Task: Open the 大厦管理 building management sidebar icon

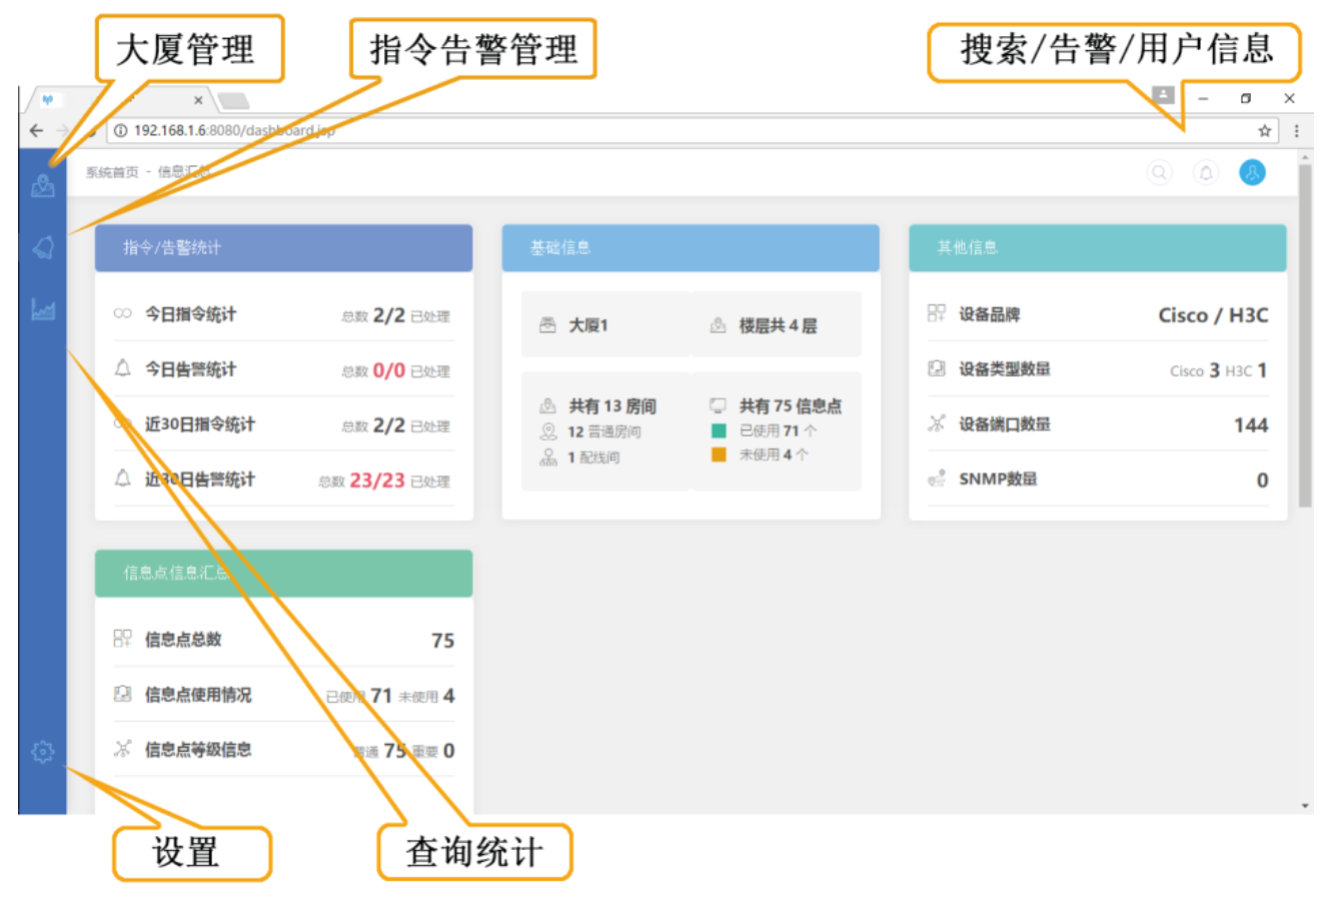Action: click(43, 183)
